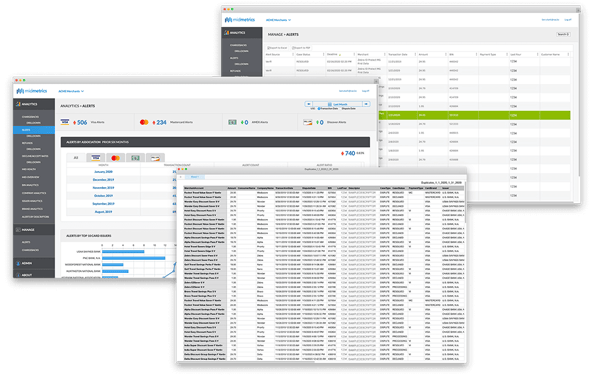This screenshot has height=375, width=600.
Task: Open ACME Merchants dropdown in Manage Alerts window
Action: pos(279,20)
